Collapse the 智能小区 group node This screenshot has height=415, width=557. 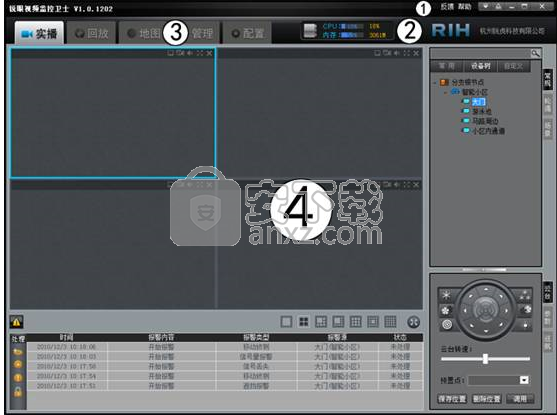[445, 92]
